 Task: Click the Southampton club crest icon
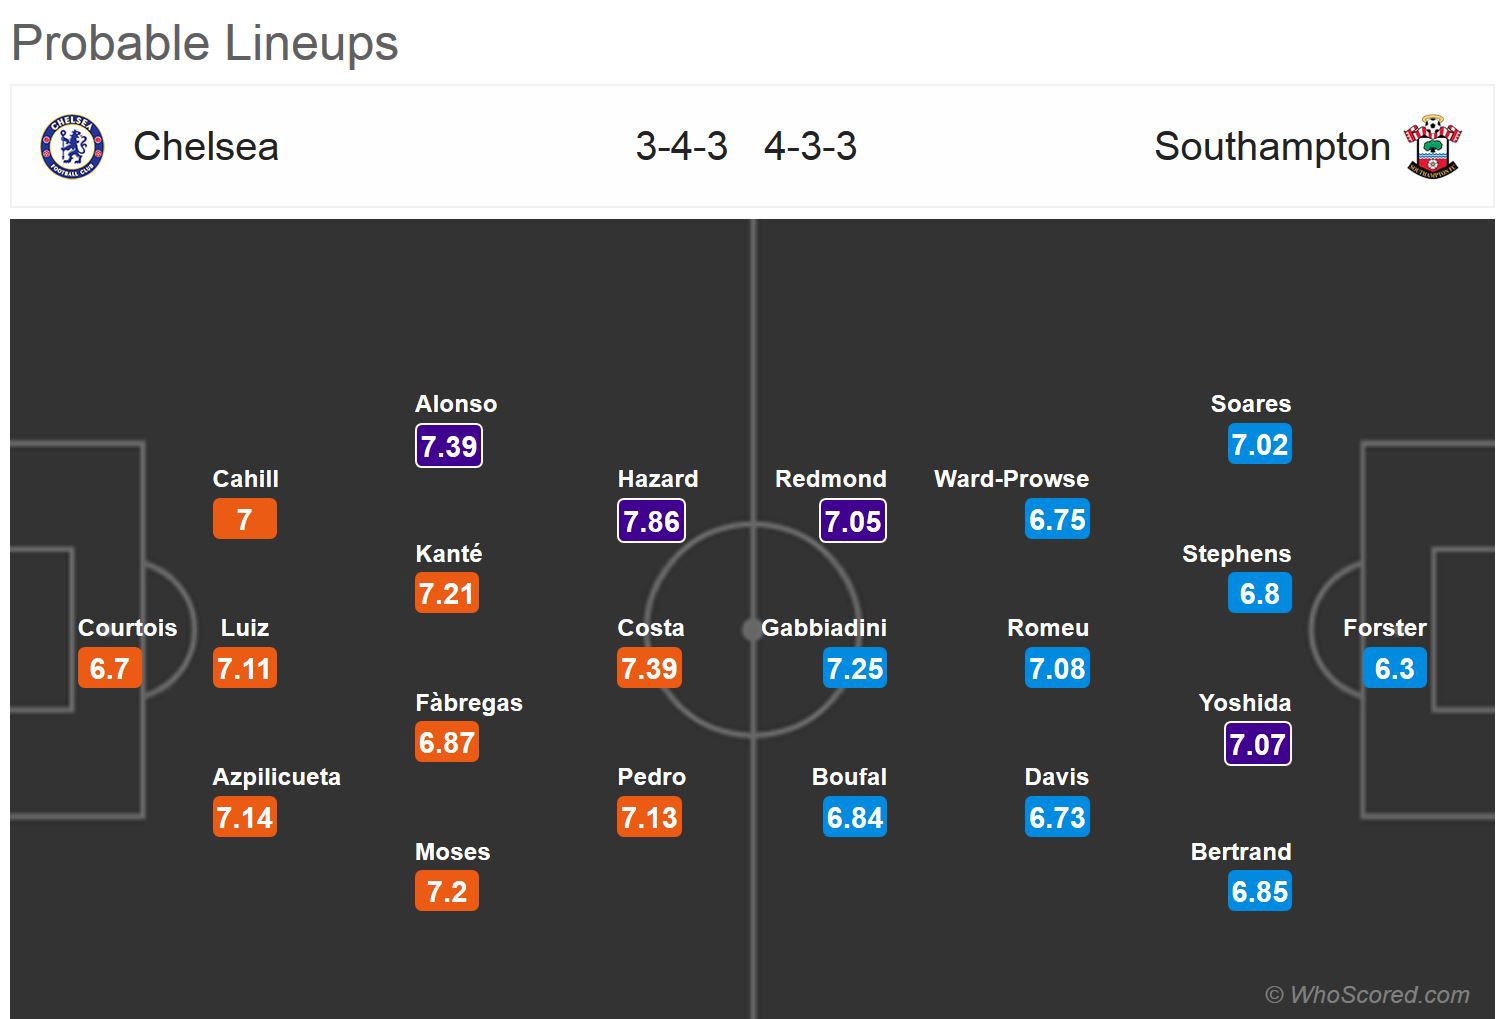(x=1432, y=147)
